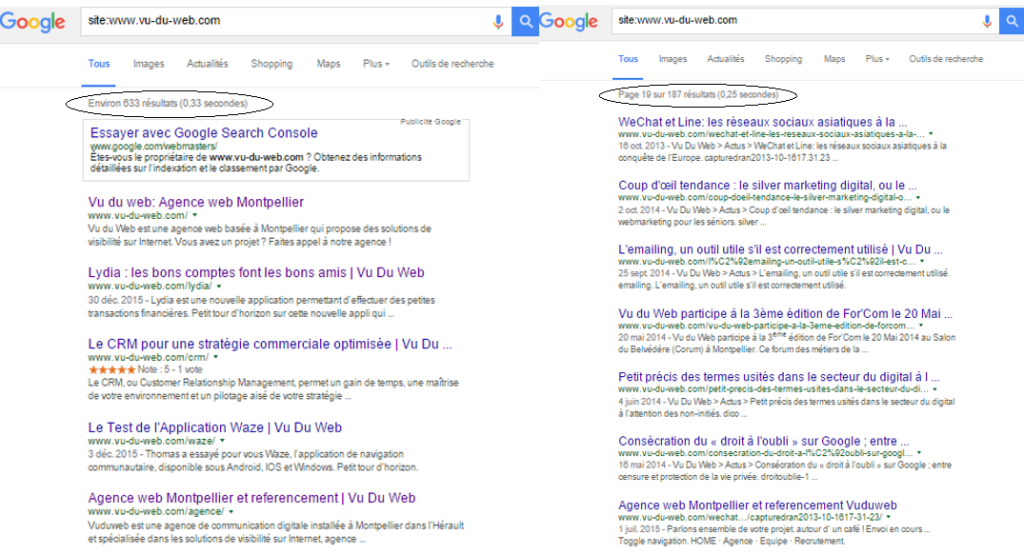Open 'Agence web Montpellier et referencement | Vu Du Web'
1024x555 pixels.
pos(251,498)
